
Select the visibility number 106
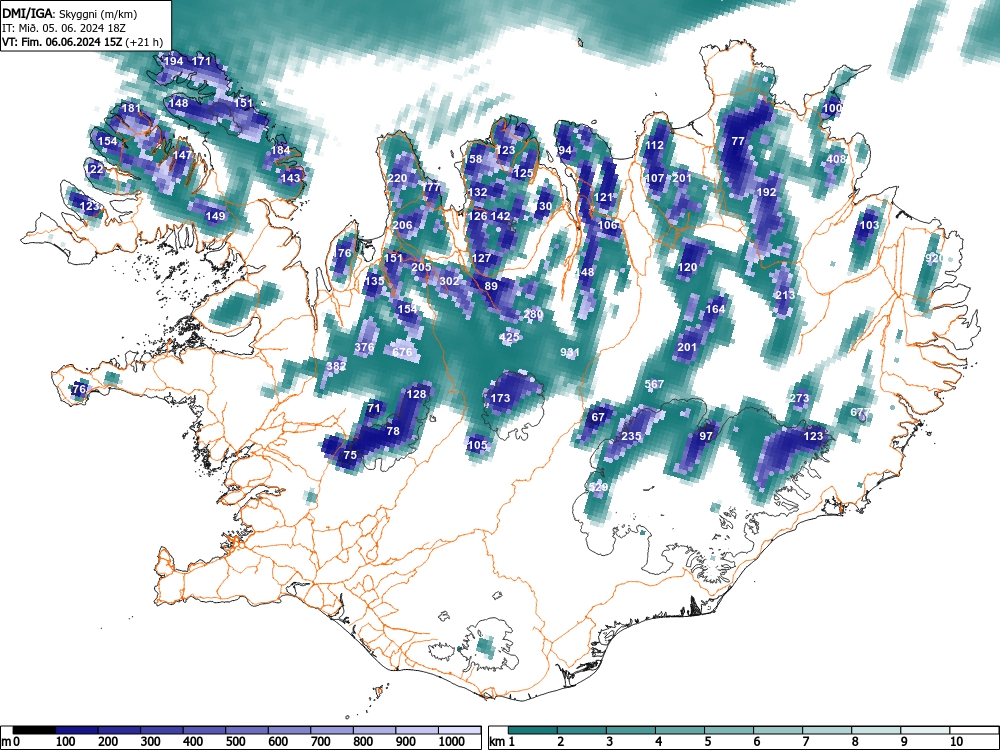coord(608,224)
